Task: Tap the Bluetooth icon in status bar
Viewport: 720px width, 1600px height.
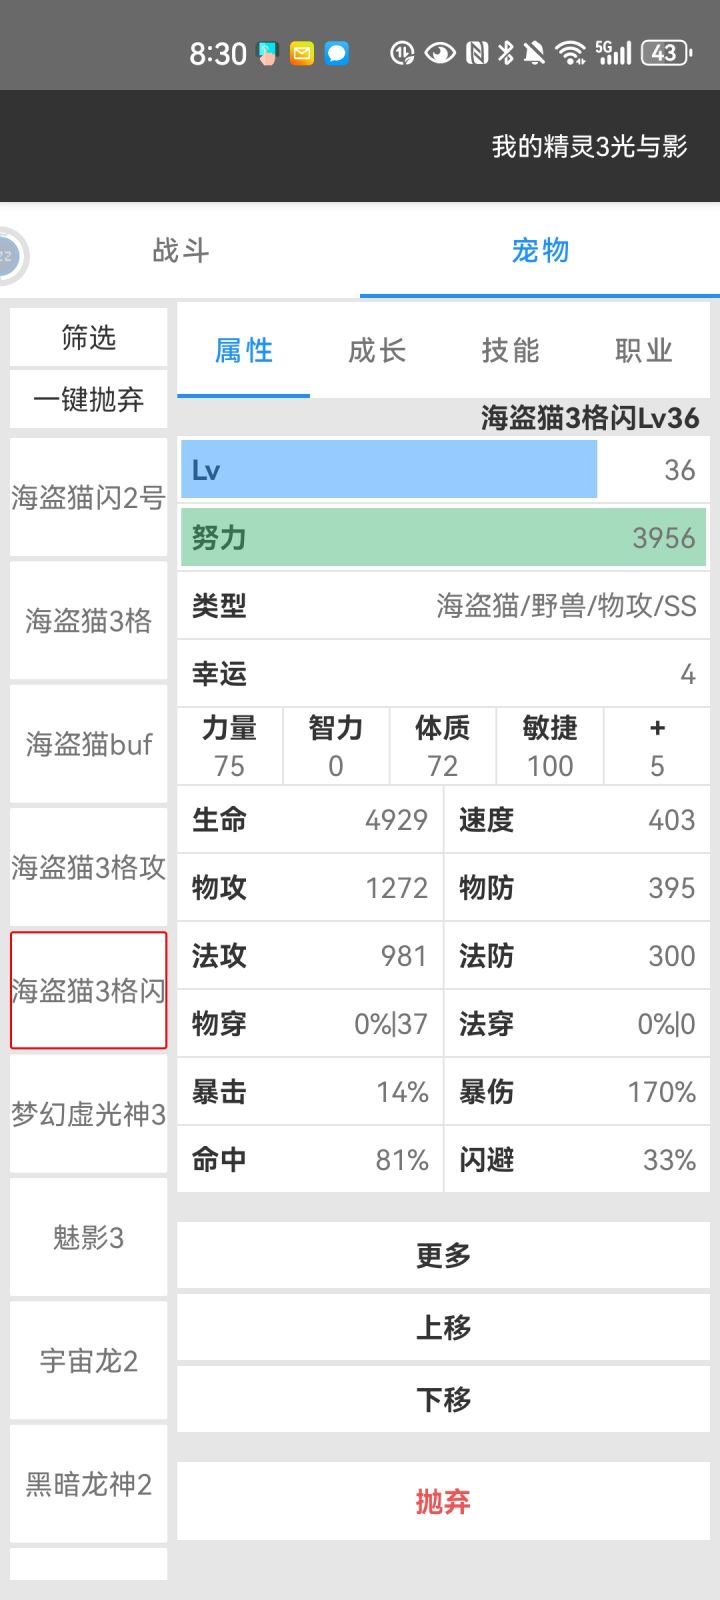Action: pyautogui.click(x=507, y=53)
